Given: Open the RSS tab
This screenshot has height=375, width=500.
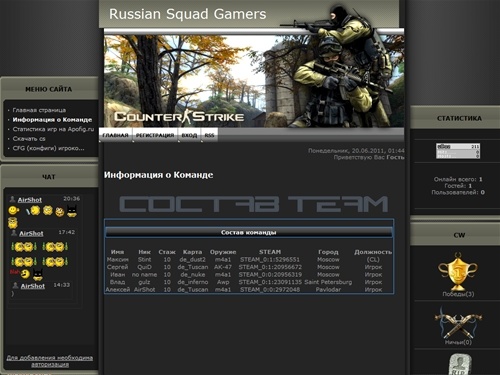Looking at the screenshot, I should point(209,135).
